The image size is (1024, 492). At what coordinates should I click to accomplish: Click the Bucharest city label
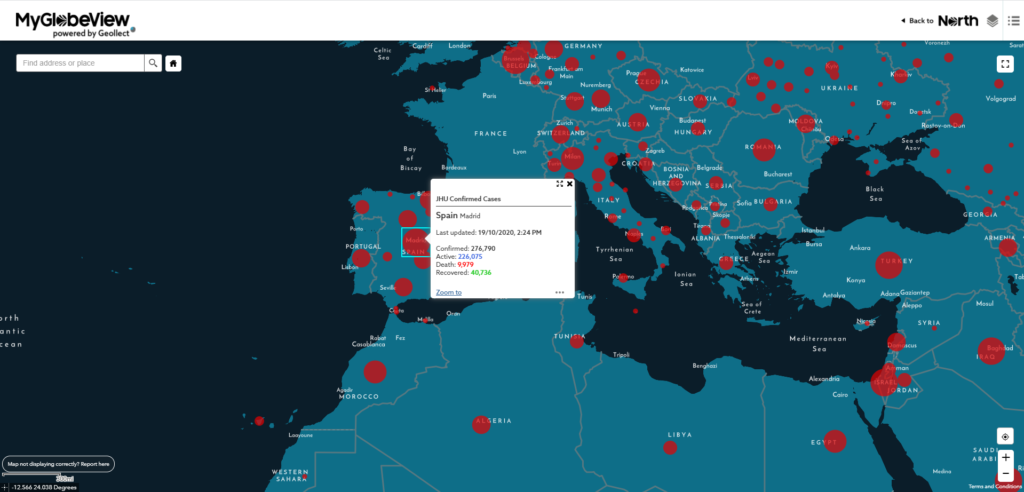[777, 174]
